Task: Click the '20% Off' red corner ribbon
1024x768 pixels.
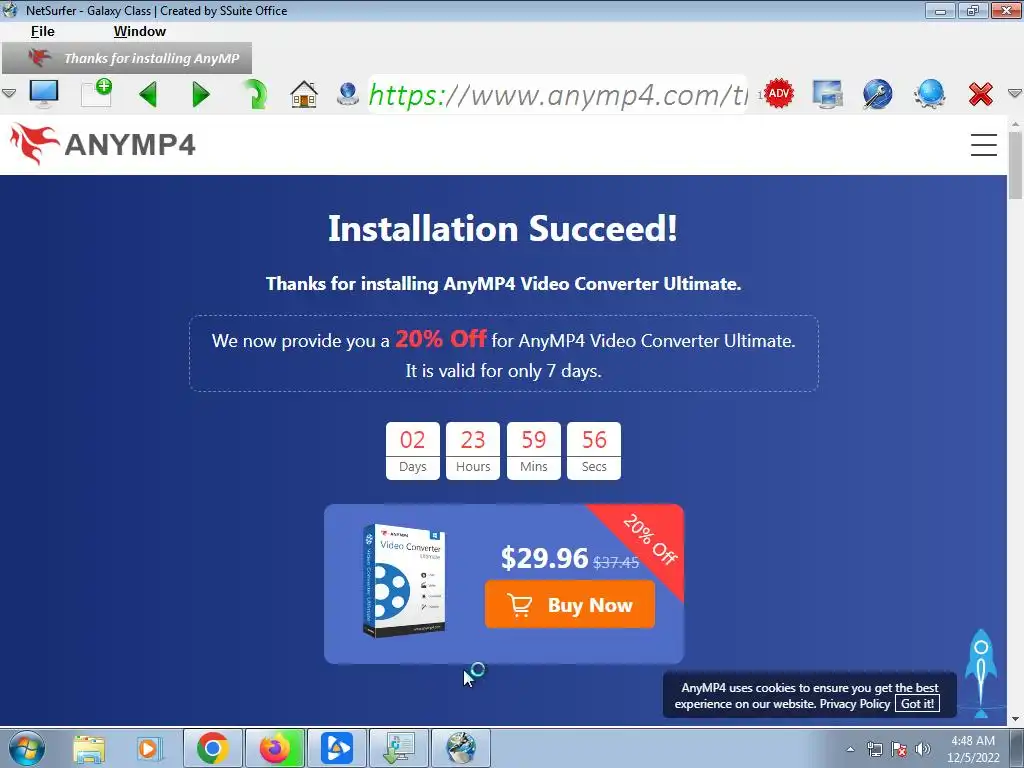Action: [x=649, y=539]
